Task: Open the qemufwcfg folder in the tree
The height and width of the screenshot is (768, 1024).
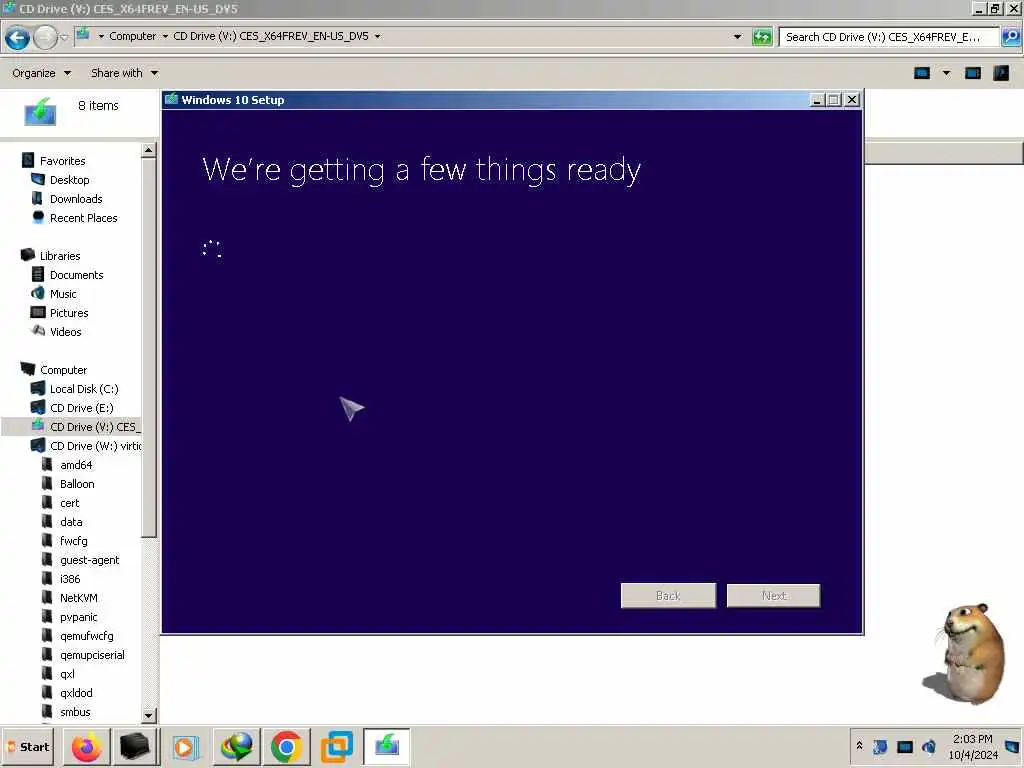Action: (86, 635)
